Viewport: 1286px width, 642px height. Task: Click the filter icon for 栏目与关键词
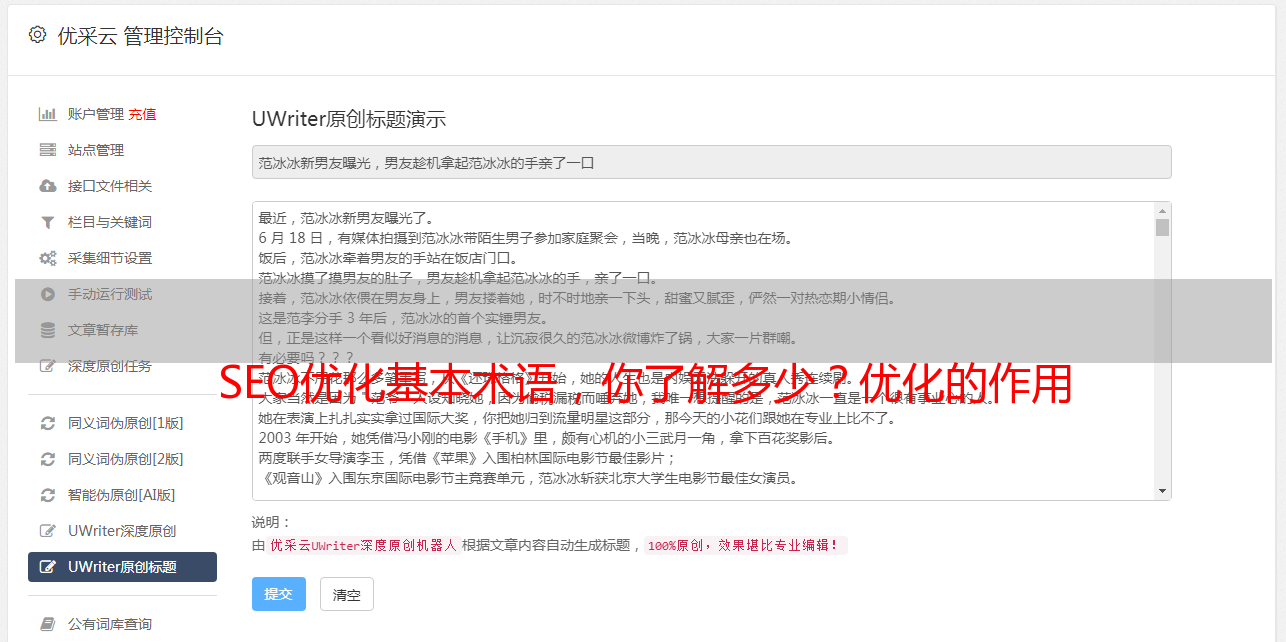pos(47,222)
